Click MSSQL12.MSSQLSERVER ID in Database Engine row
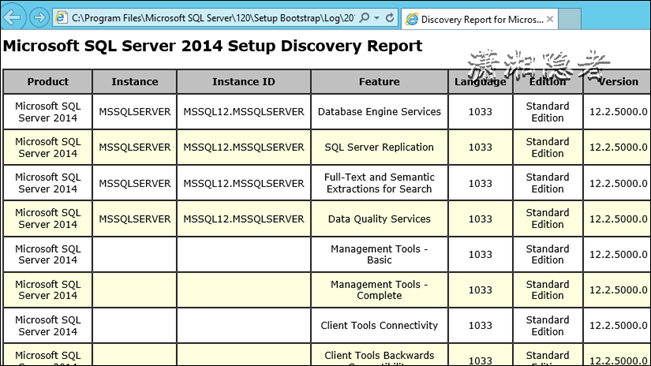The width and height of the screenshot is (651, 366). pos(244,112)
